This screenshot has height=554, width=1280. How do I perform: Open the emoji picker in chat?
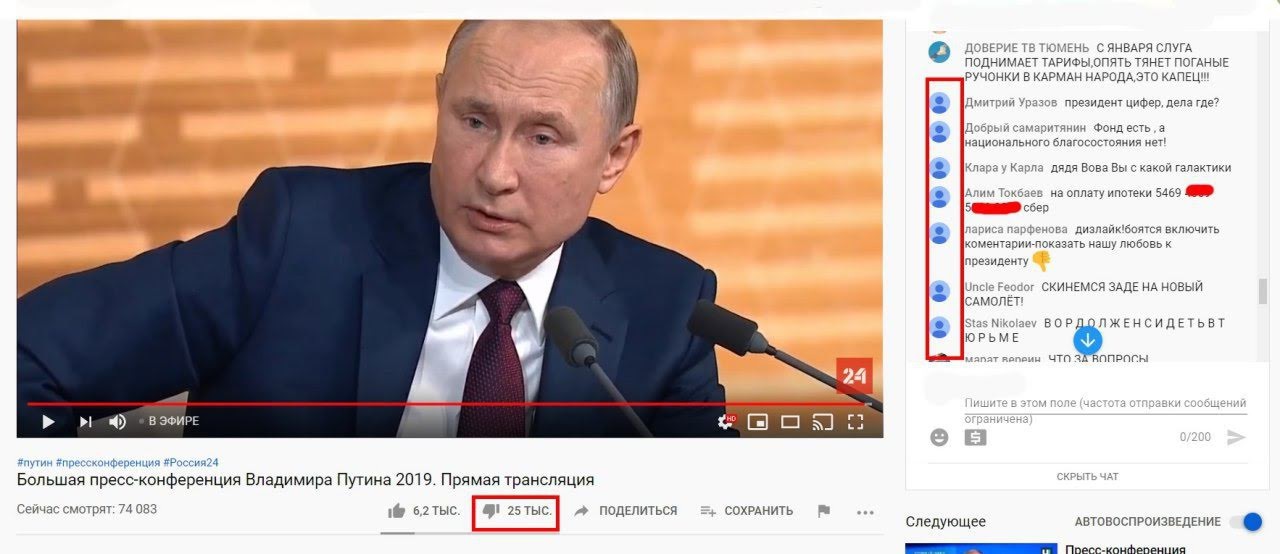(x=939, y=437)
